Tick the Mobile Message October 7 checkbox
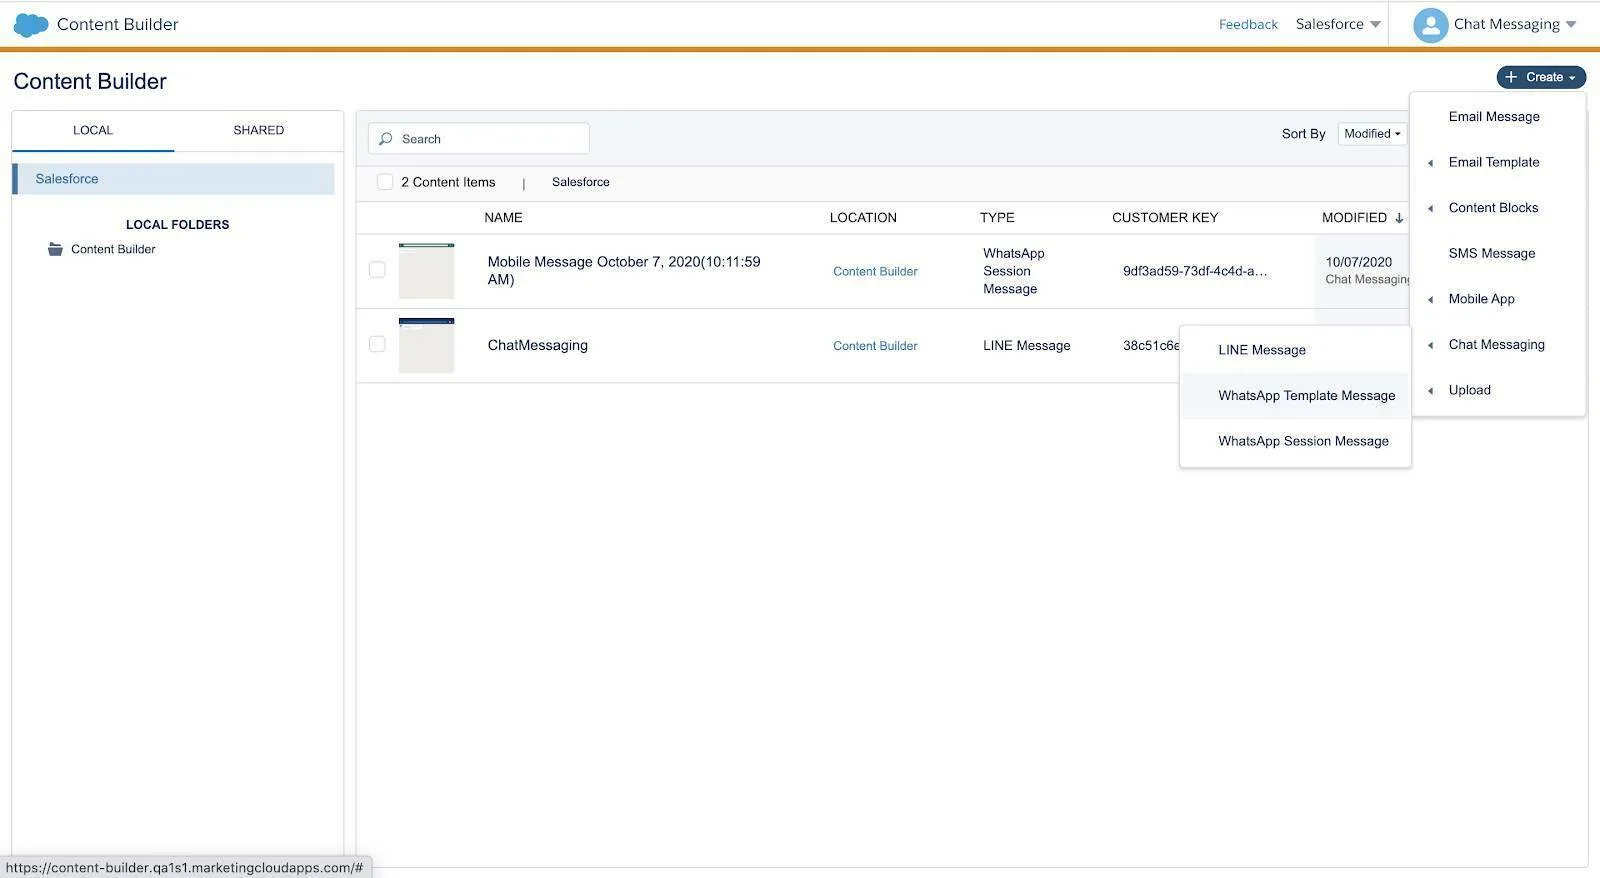Image resolution: width=1600 pixels, height=878 pixels. point(377,270)
